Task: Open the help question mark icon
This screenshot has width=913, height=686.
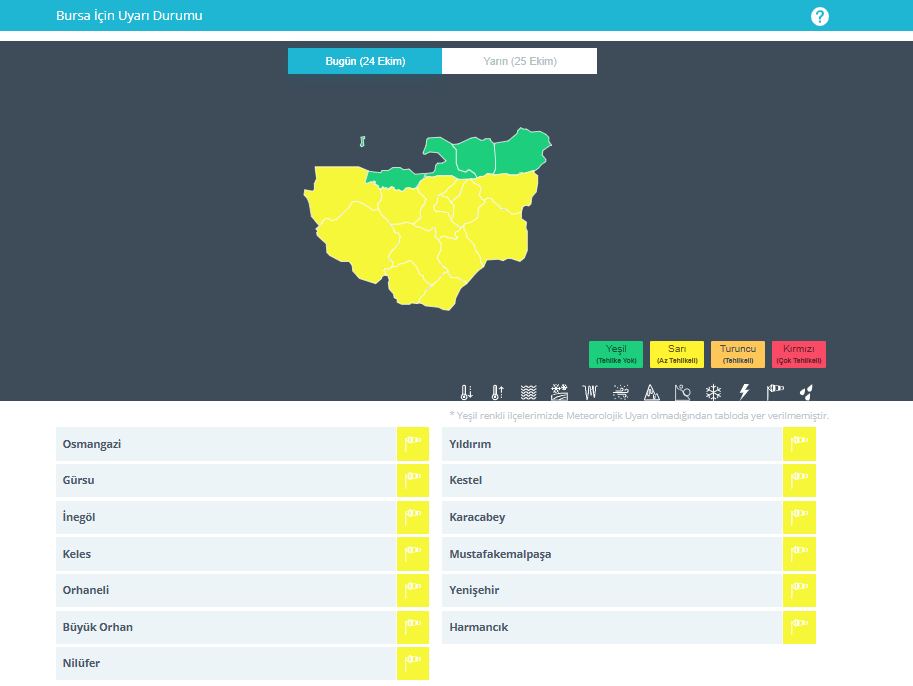Action: coord(820,16)
